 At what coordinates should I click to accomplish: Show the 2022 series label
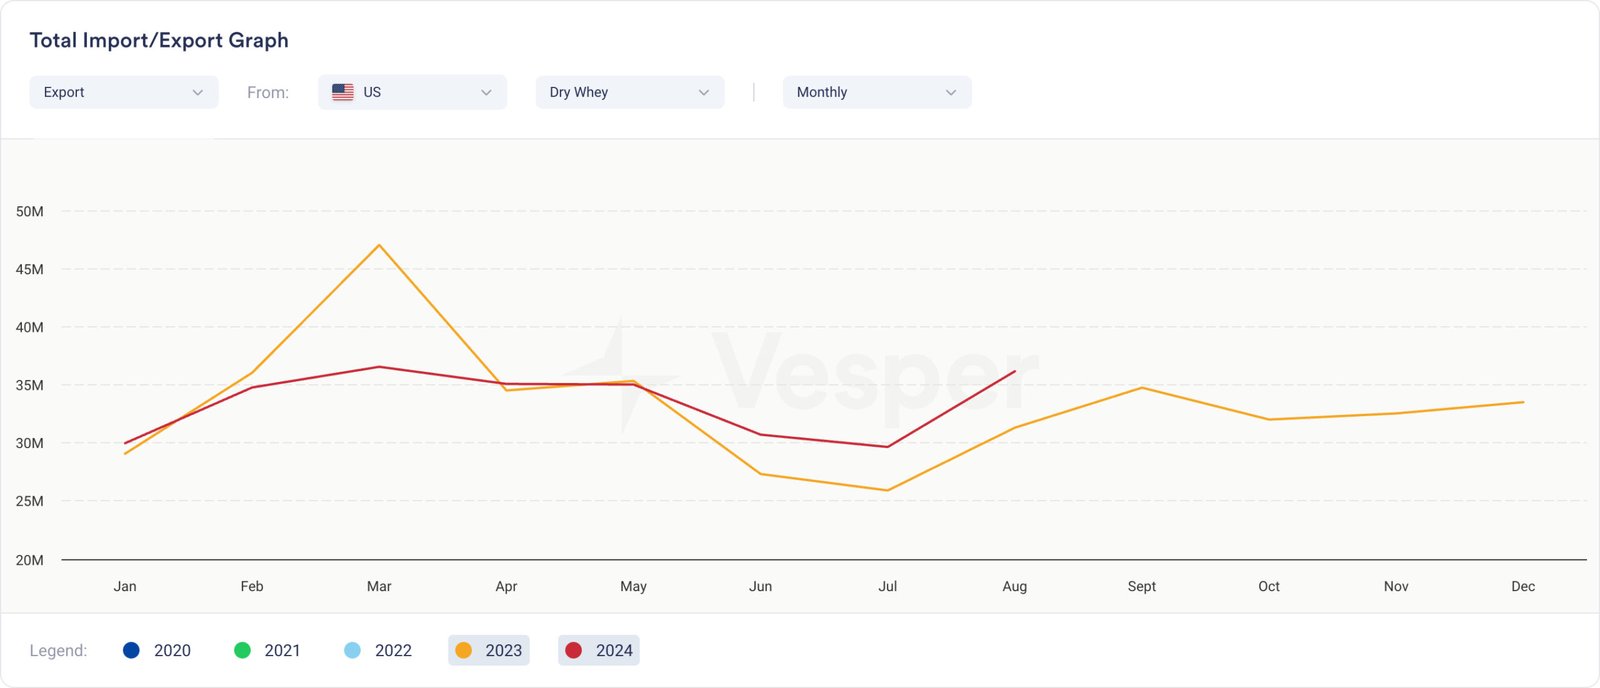[393, 650]
